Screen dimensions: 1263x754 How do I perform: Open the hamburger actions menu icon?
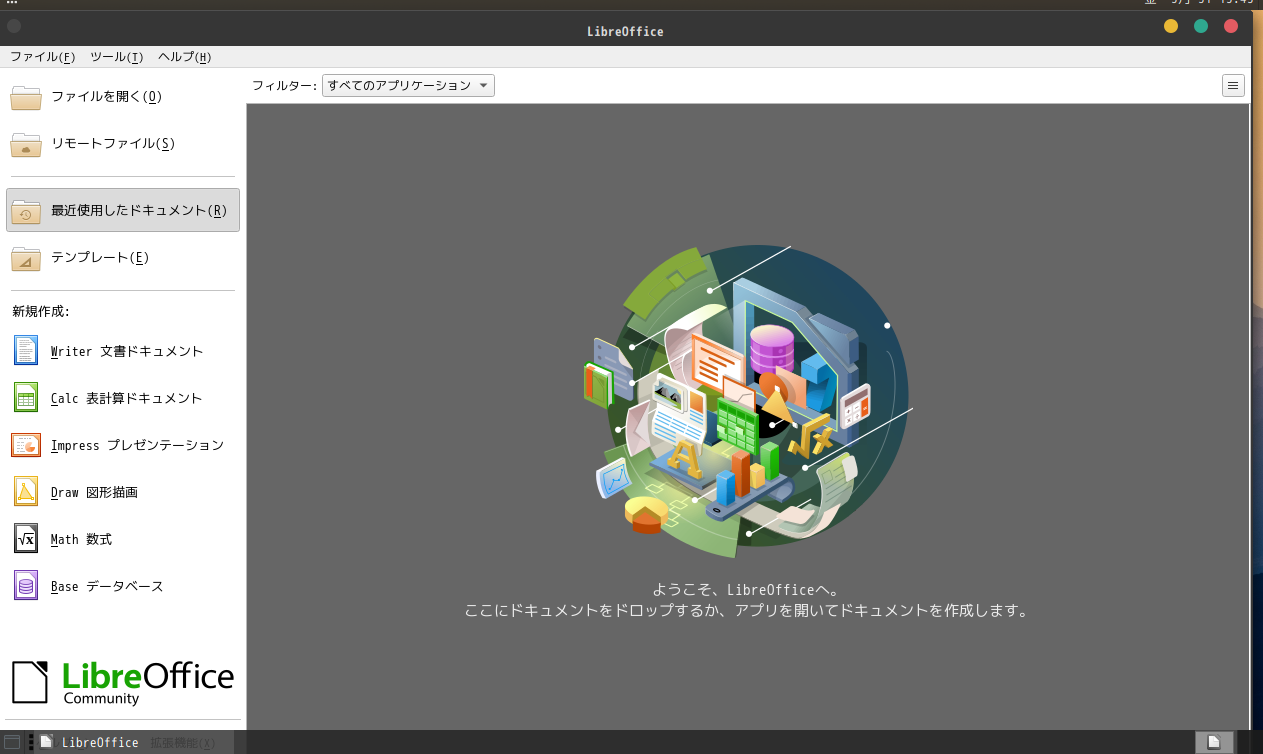click(1233, 86)
